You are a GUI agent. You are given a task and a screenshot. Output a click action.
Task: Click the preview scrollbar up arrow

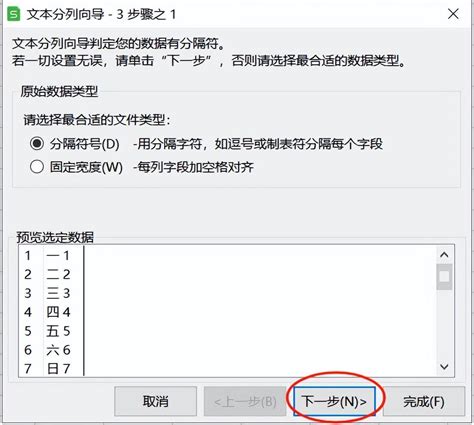click(444, 255)
